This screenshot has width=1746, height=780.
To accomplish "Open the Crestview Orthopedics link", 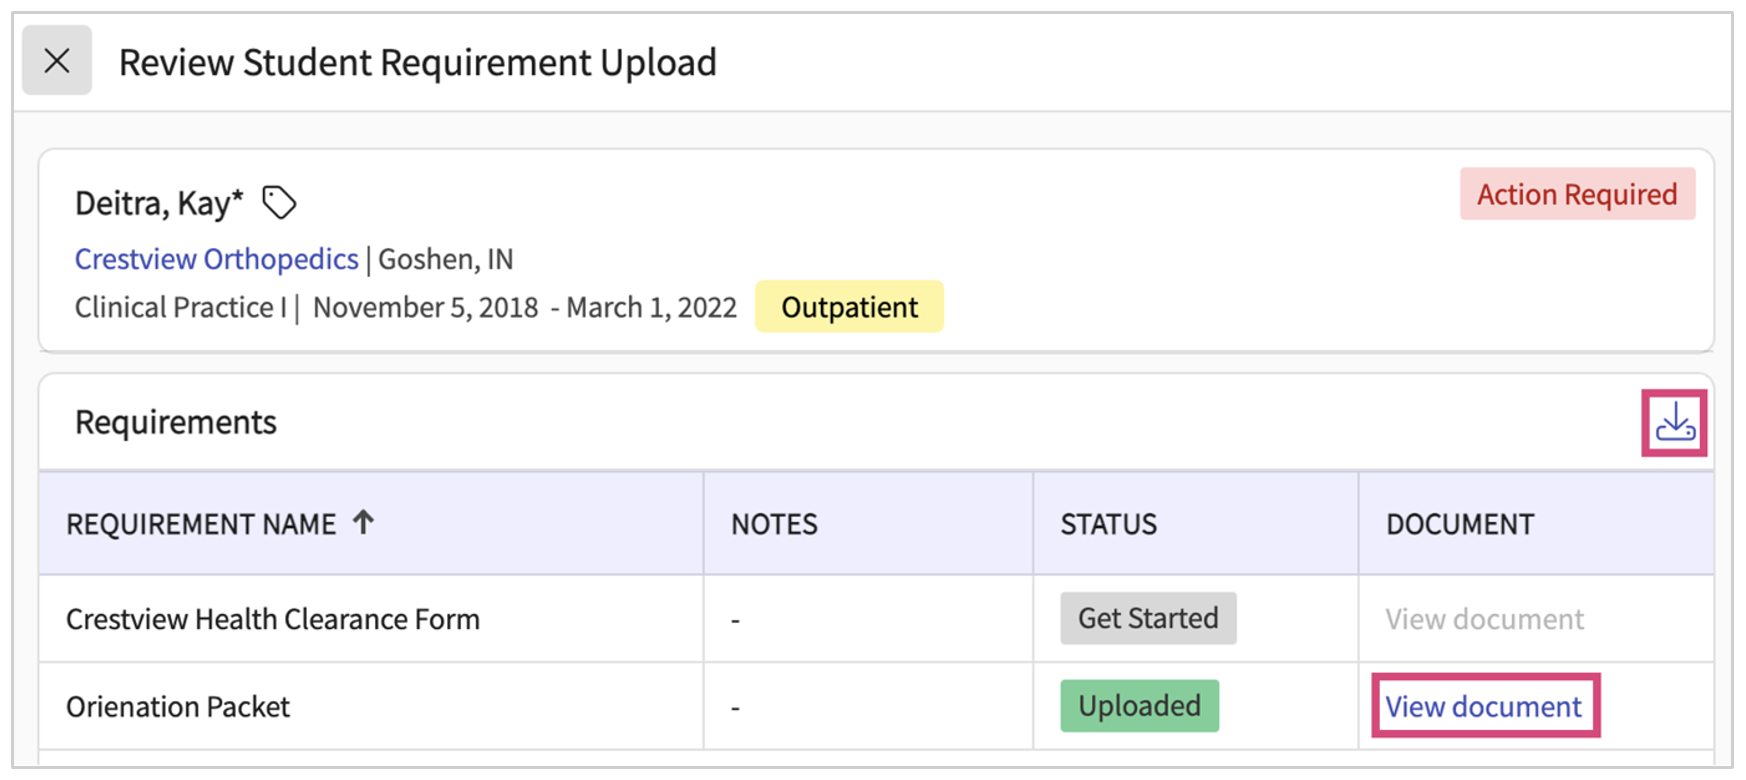I will [x=216, y=259].
